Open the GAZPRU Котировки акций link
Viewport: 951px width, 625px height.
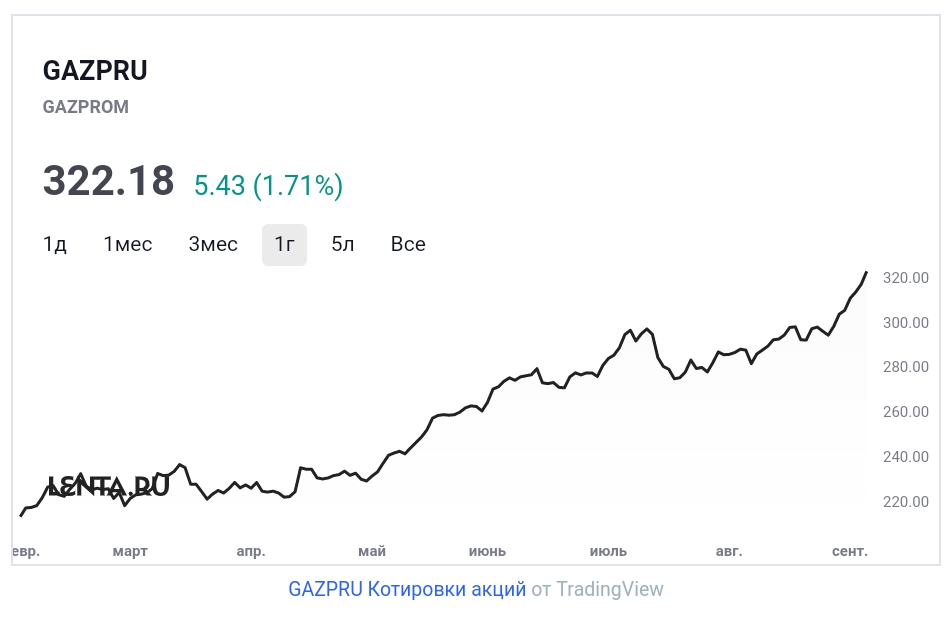coord(407,589)
